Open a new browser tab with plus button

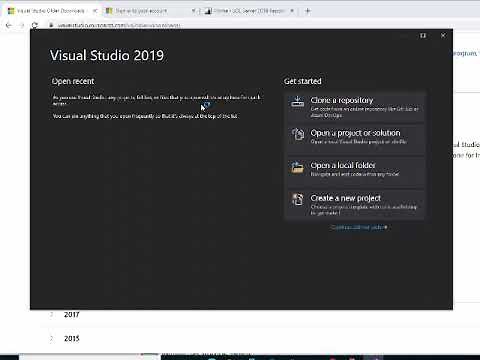click(308, 11)
